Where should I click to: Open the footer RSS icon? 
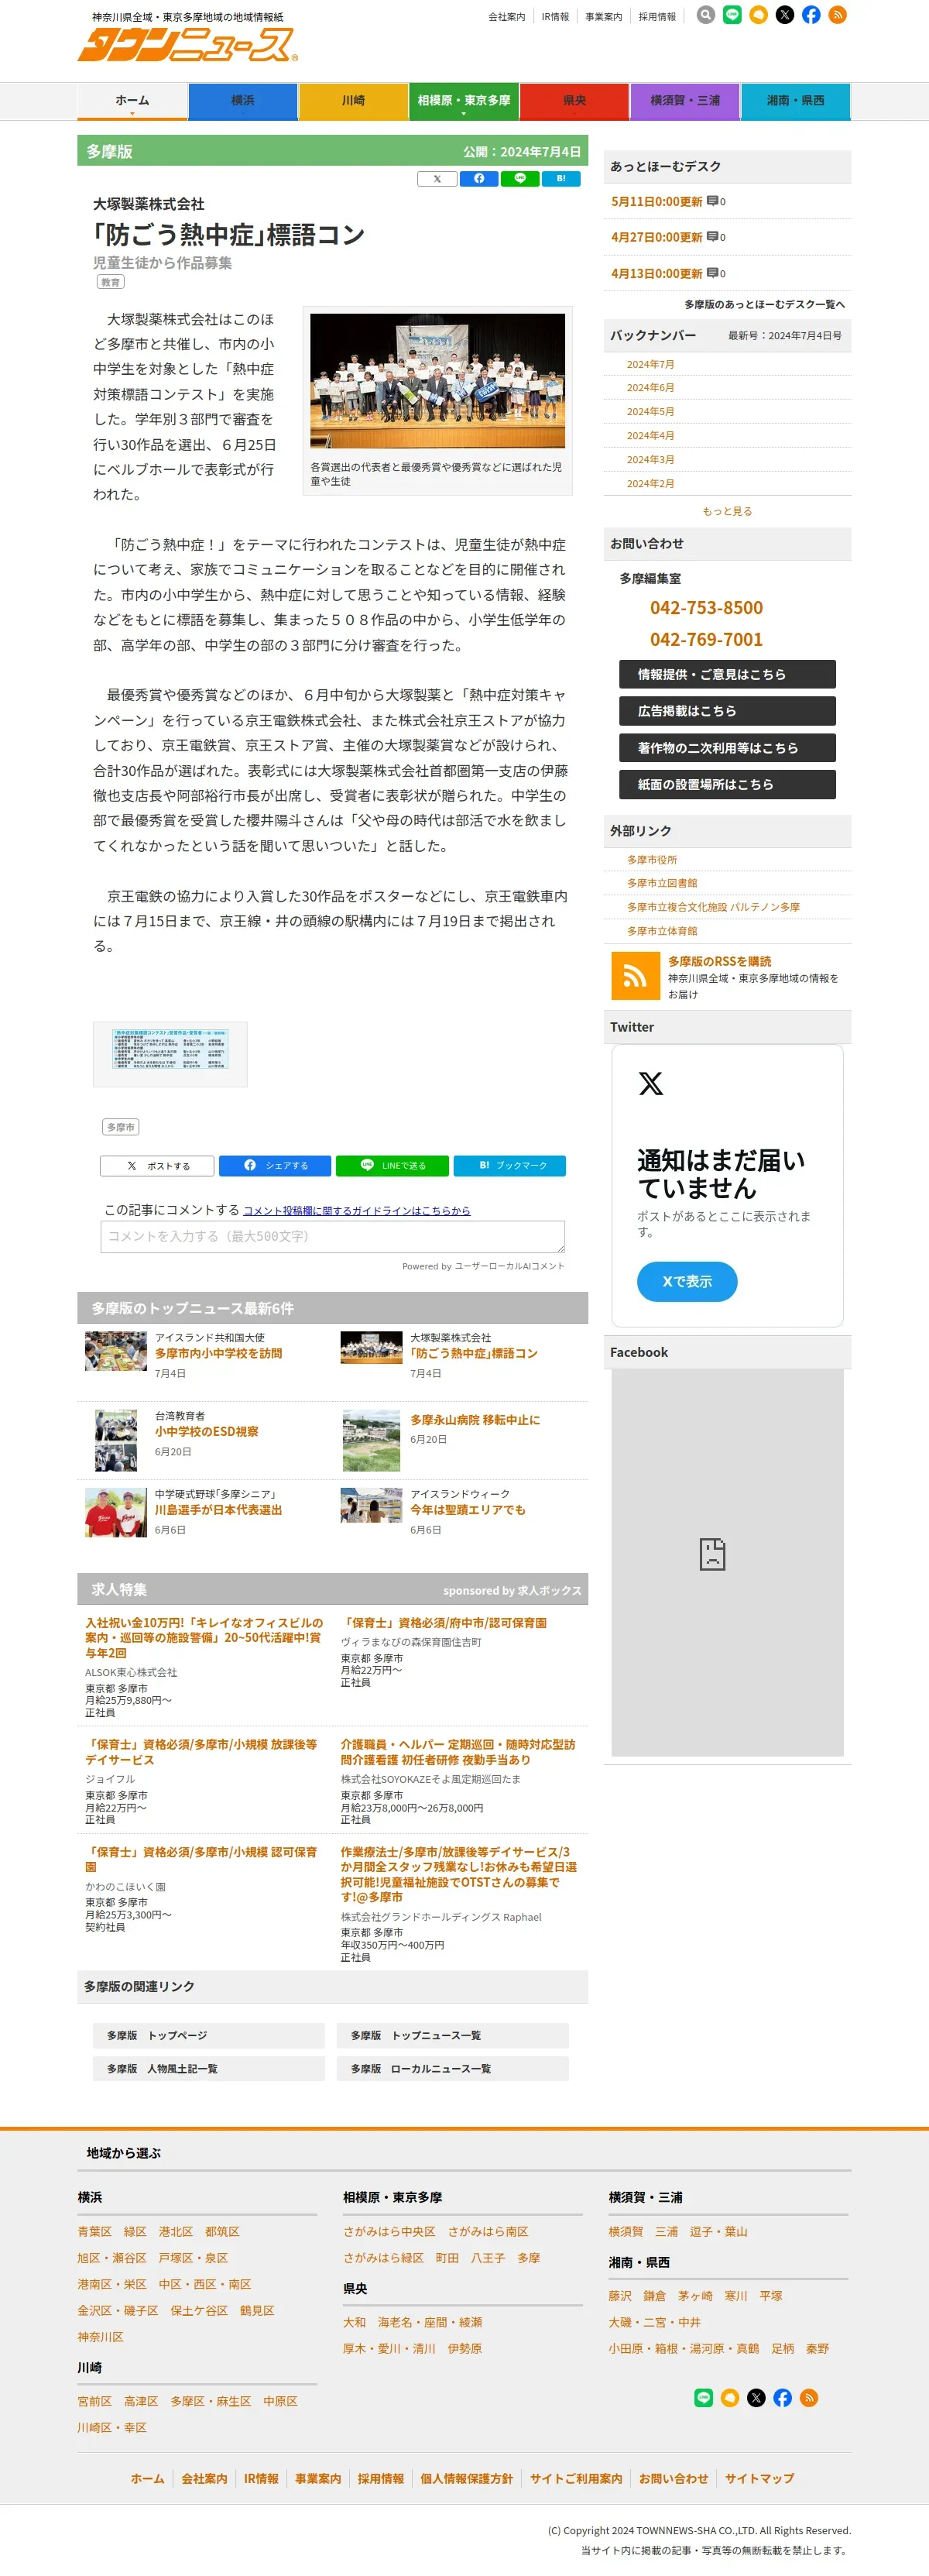point(809,2398)
